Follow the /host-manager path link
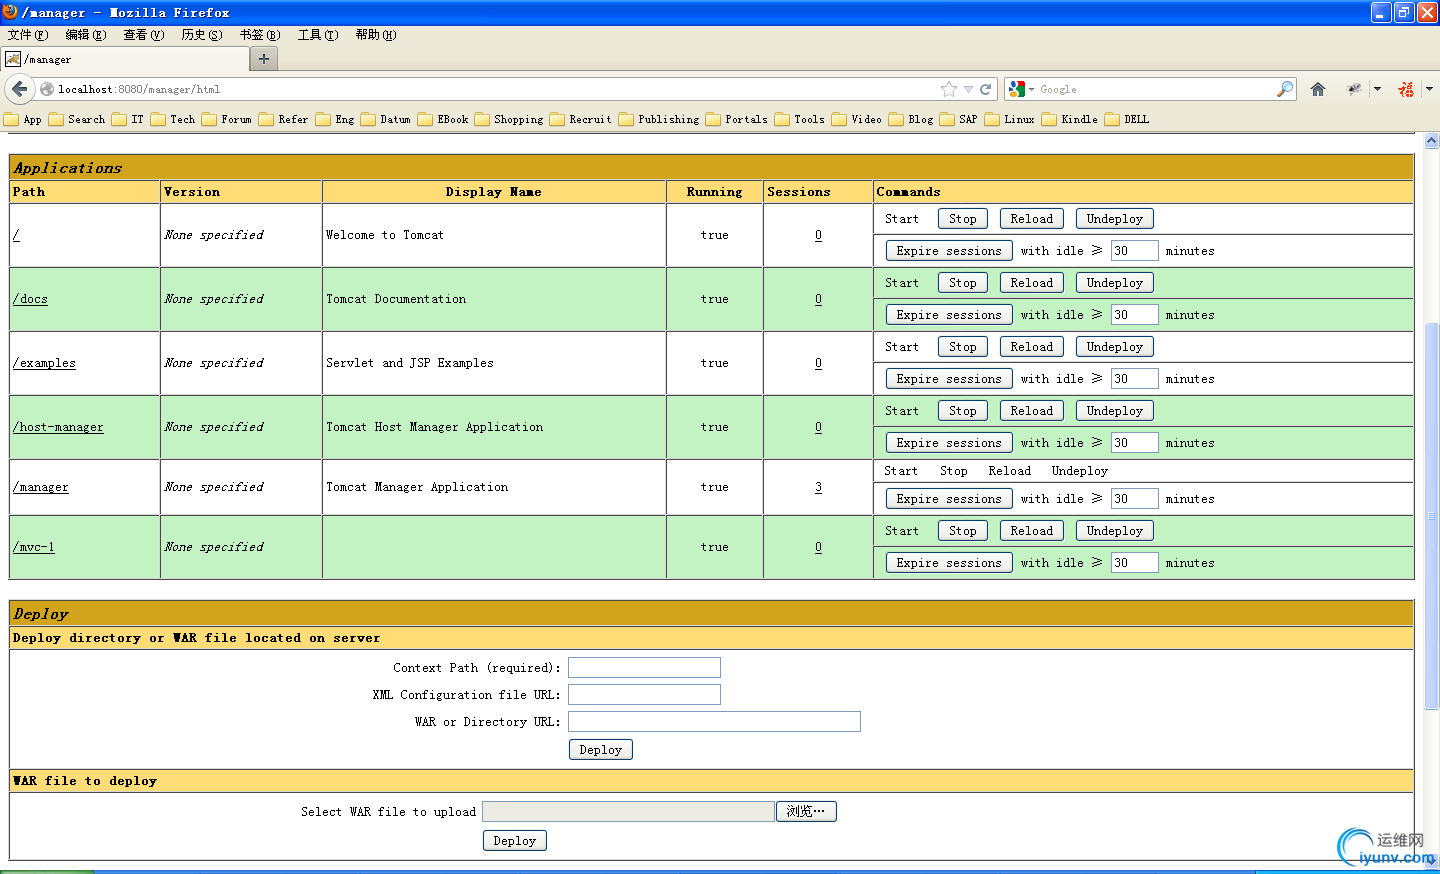1440x874 pixels. pos(58,427)
